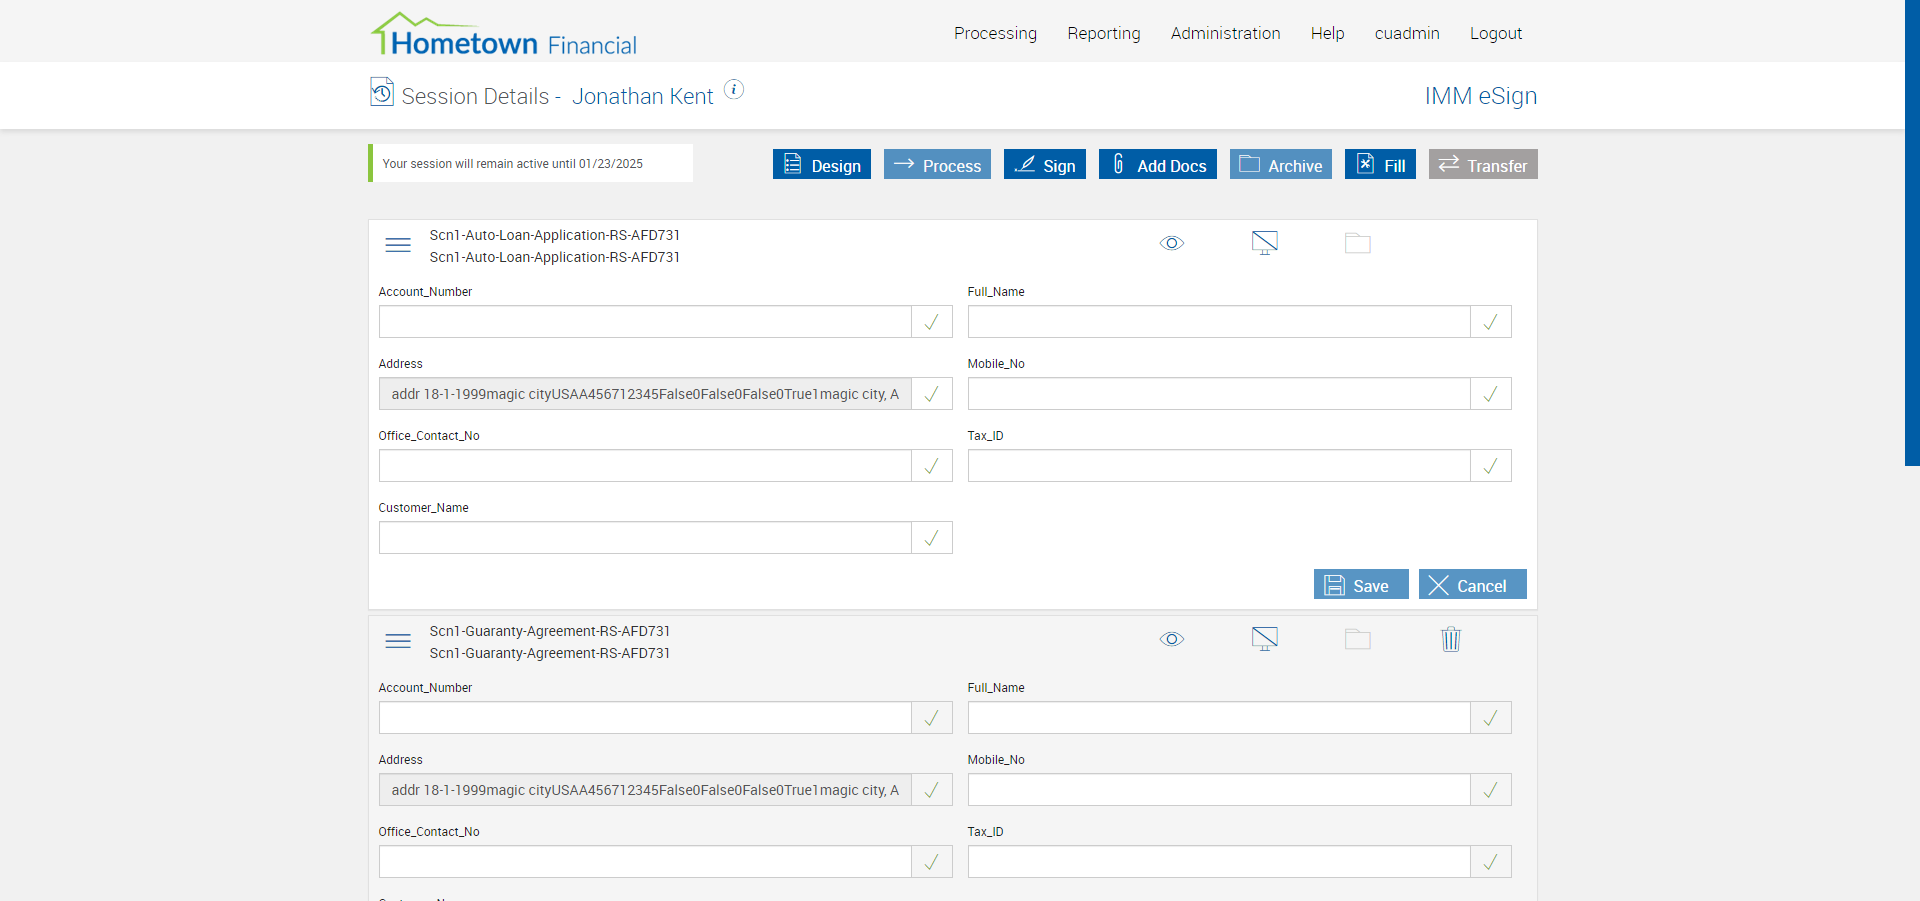Click the Add Docs button
Viewport: 1920px width, 901px height.
point(1158,164)
